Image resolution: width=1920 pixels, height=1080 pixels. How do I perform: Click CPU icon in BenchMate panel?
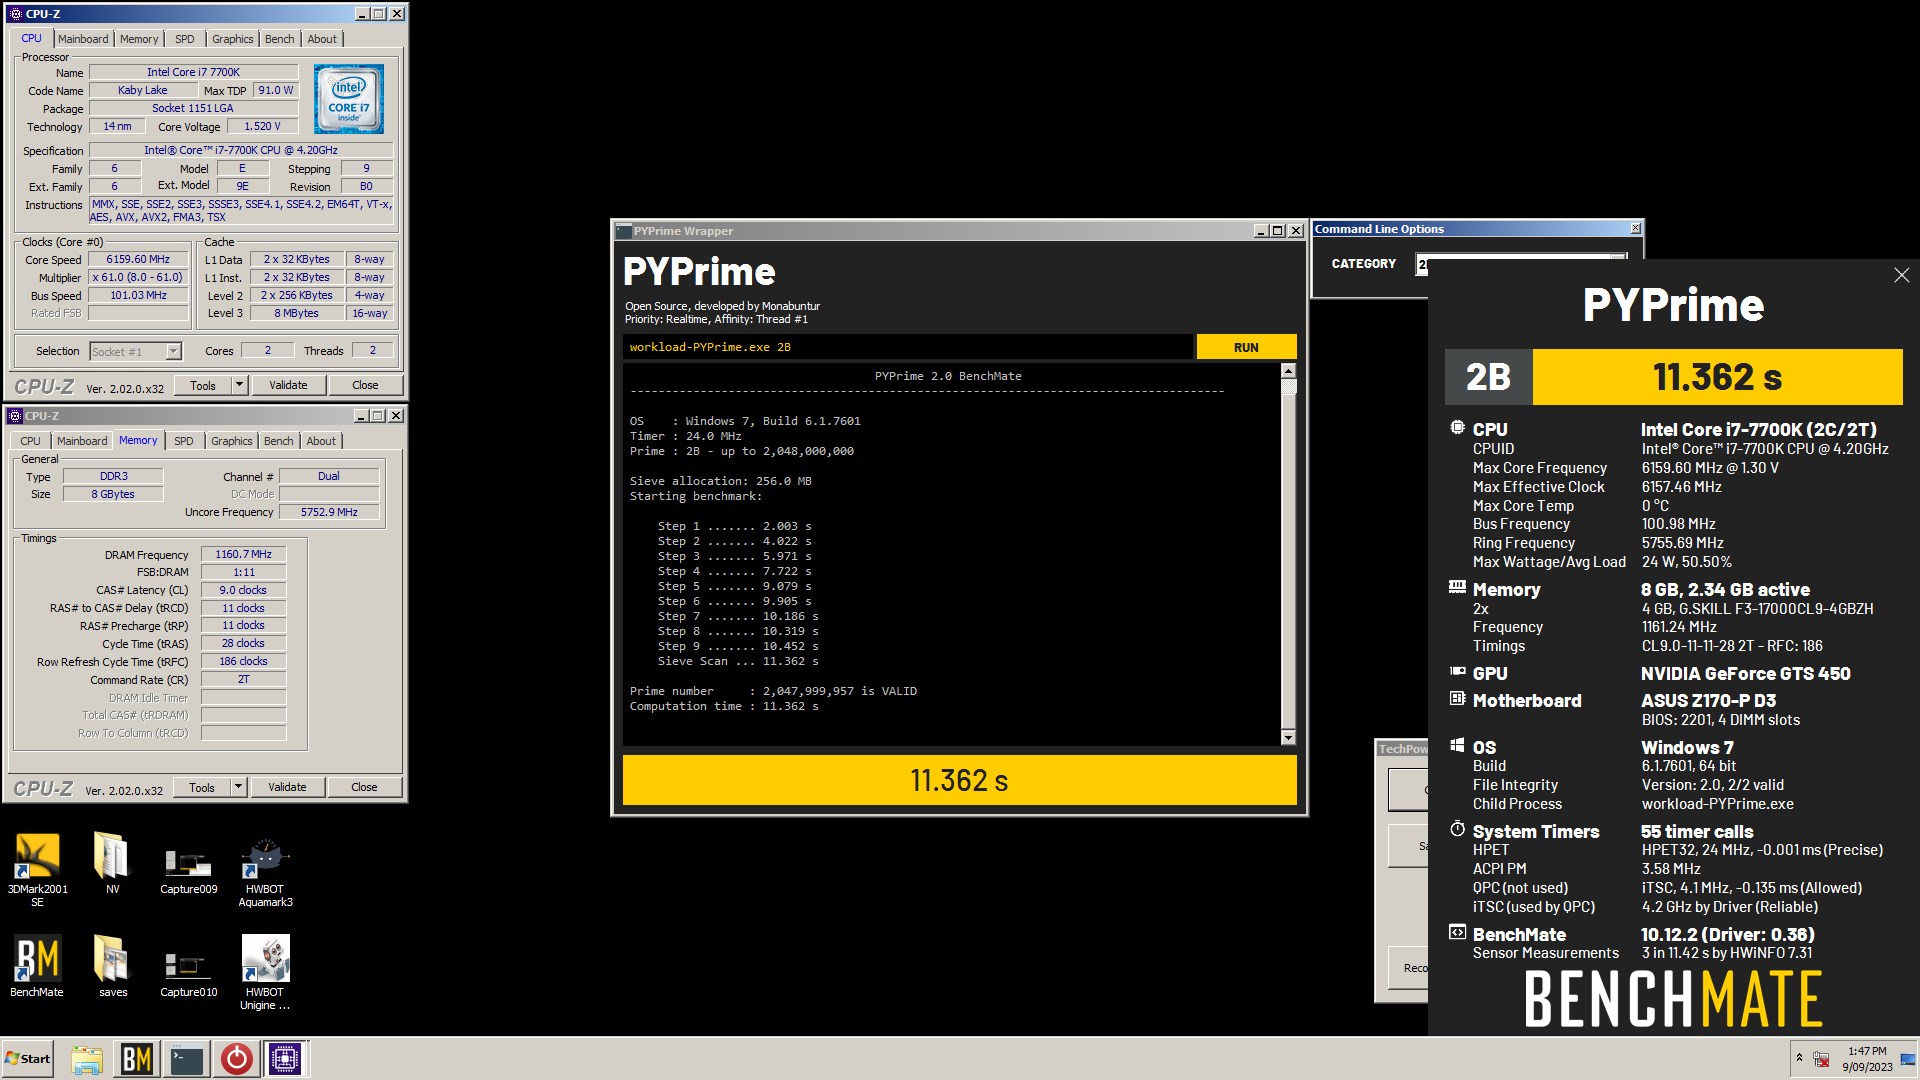(x=1457, y=428)
